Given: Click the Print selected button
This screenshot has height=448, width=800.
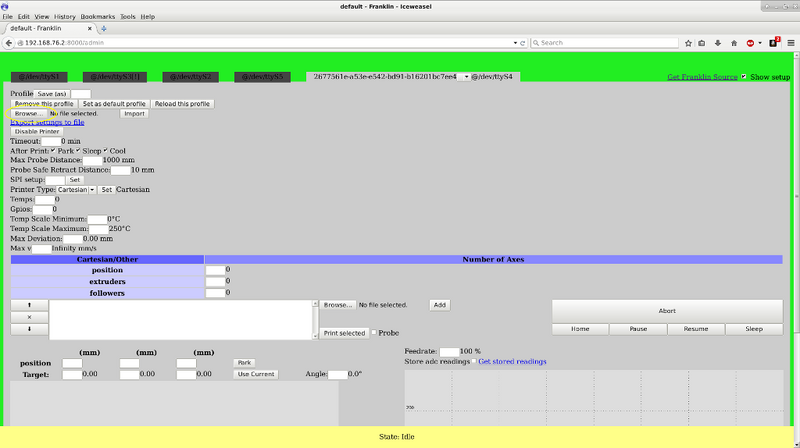Looking at the screenshot, I should click(344, 333).
